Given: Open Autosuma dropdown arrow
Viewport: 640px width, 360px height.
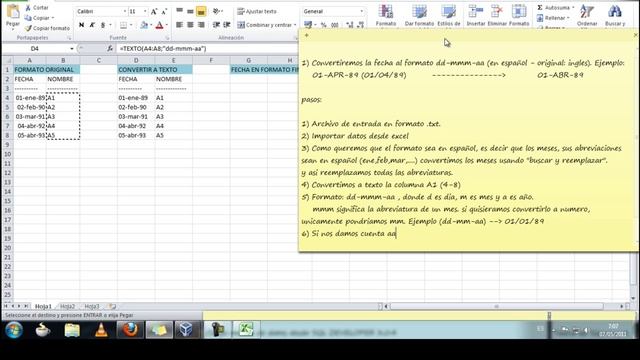Looking at the screenshot, I should click(x=573, y=8).
